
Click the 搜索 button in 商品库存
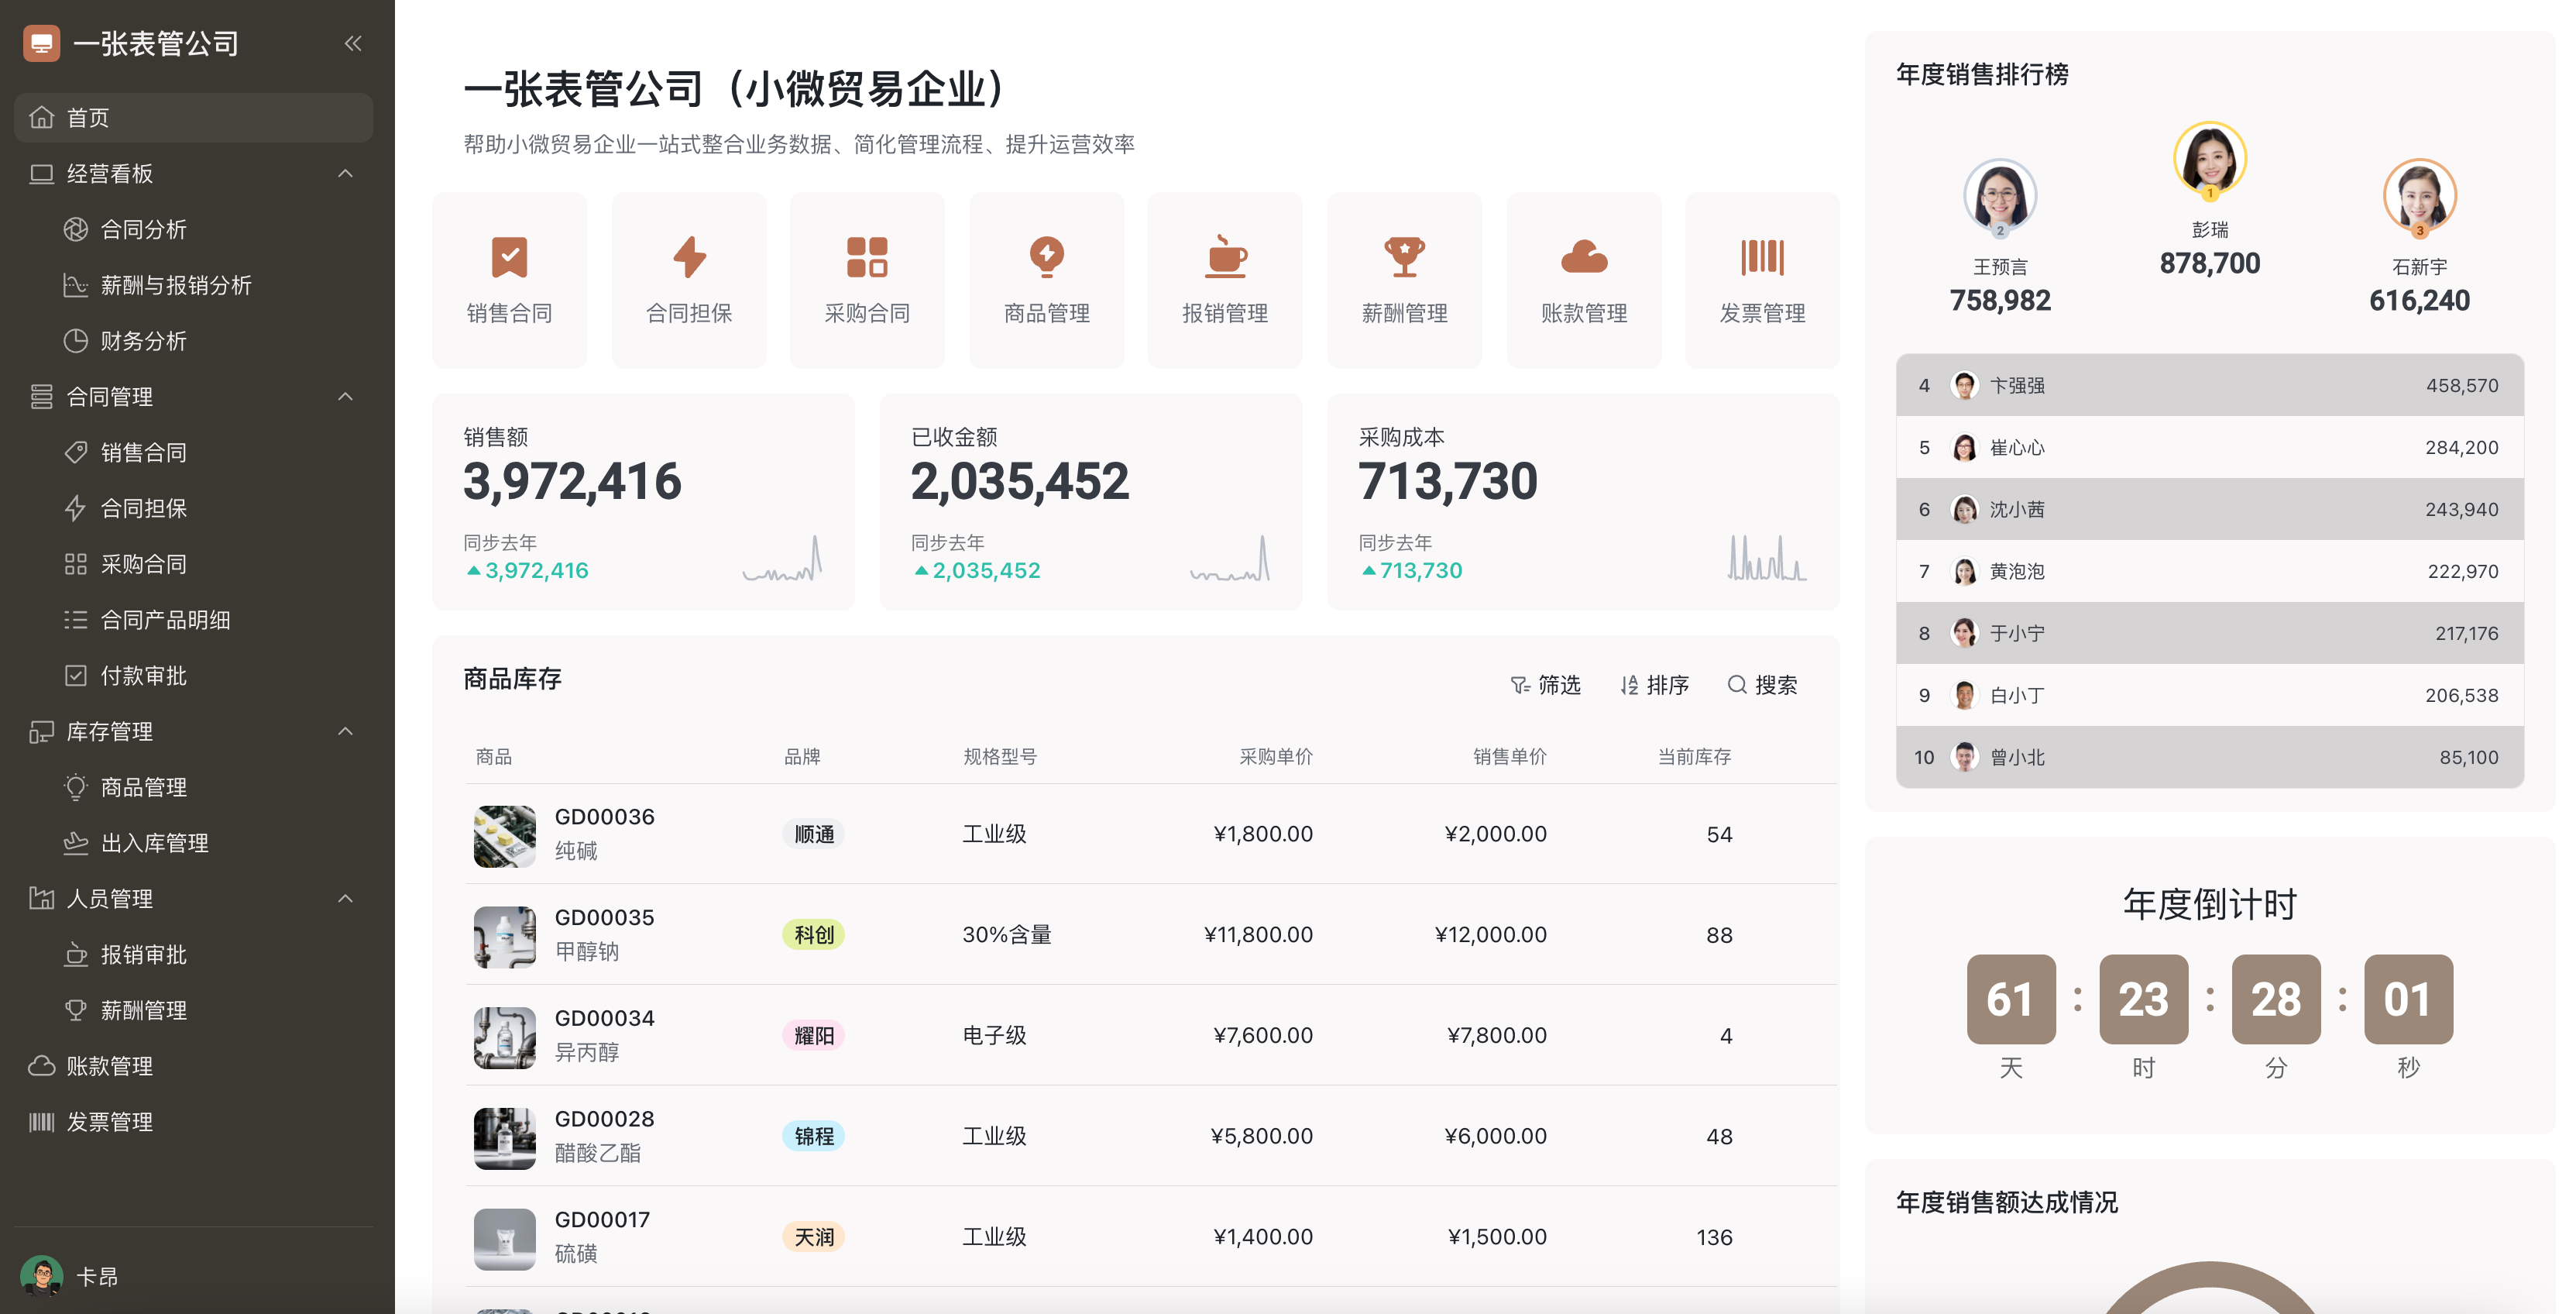(1762, 685)
